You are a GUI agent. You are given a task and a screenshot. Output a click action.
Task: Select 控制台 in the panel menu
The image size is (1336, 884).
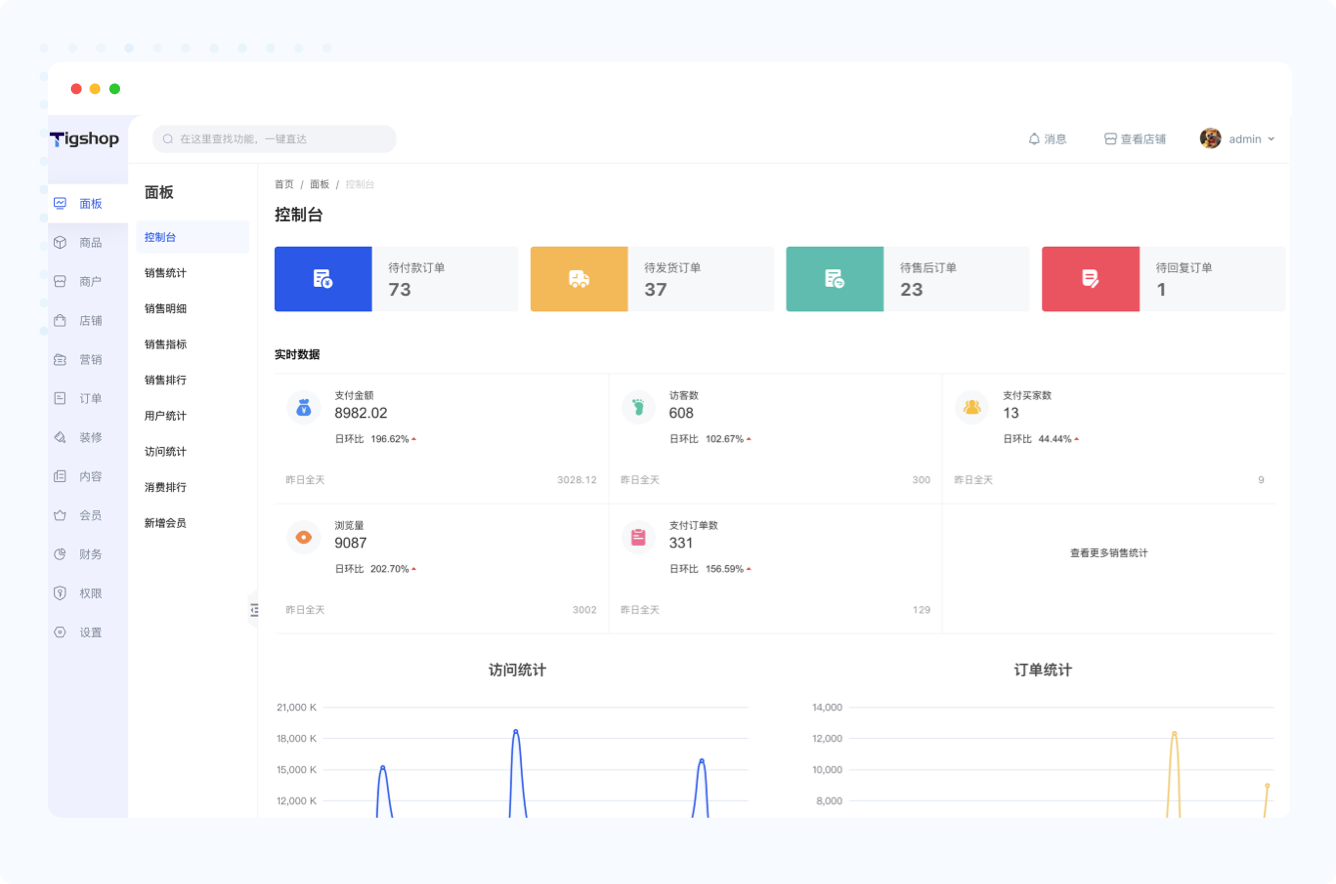coord(193,237)
